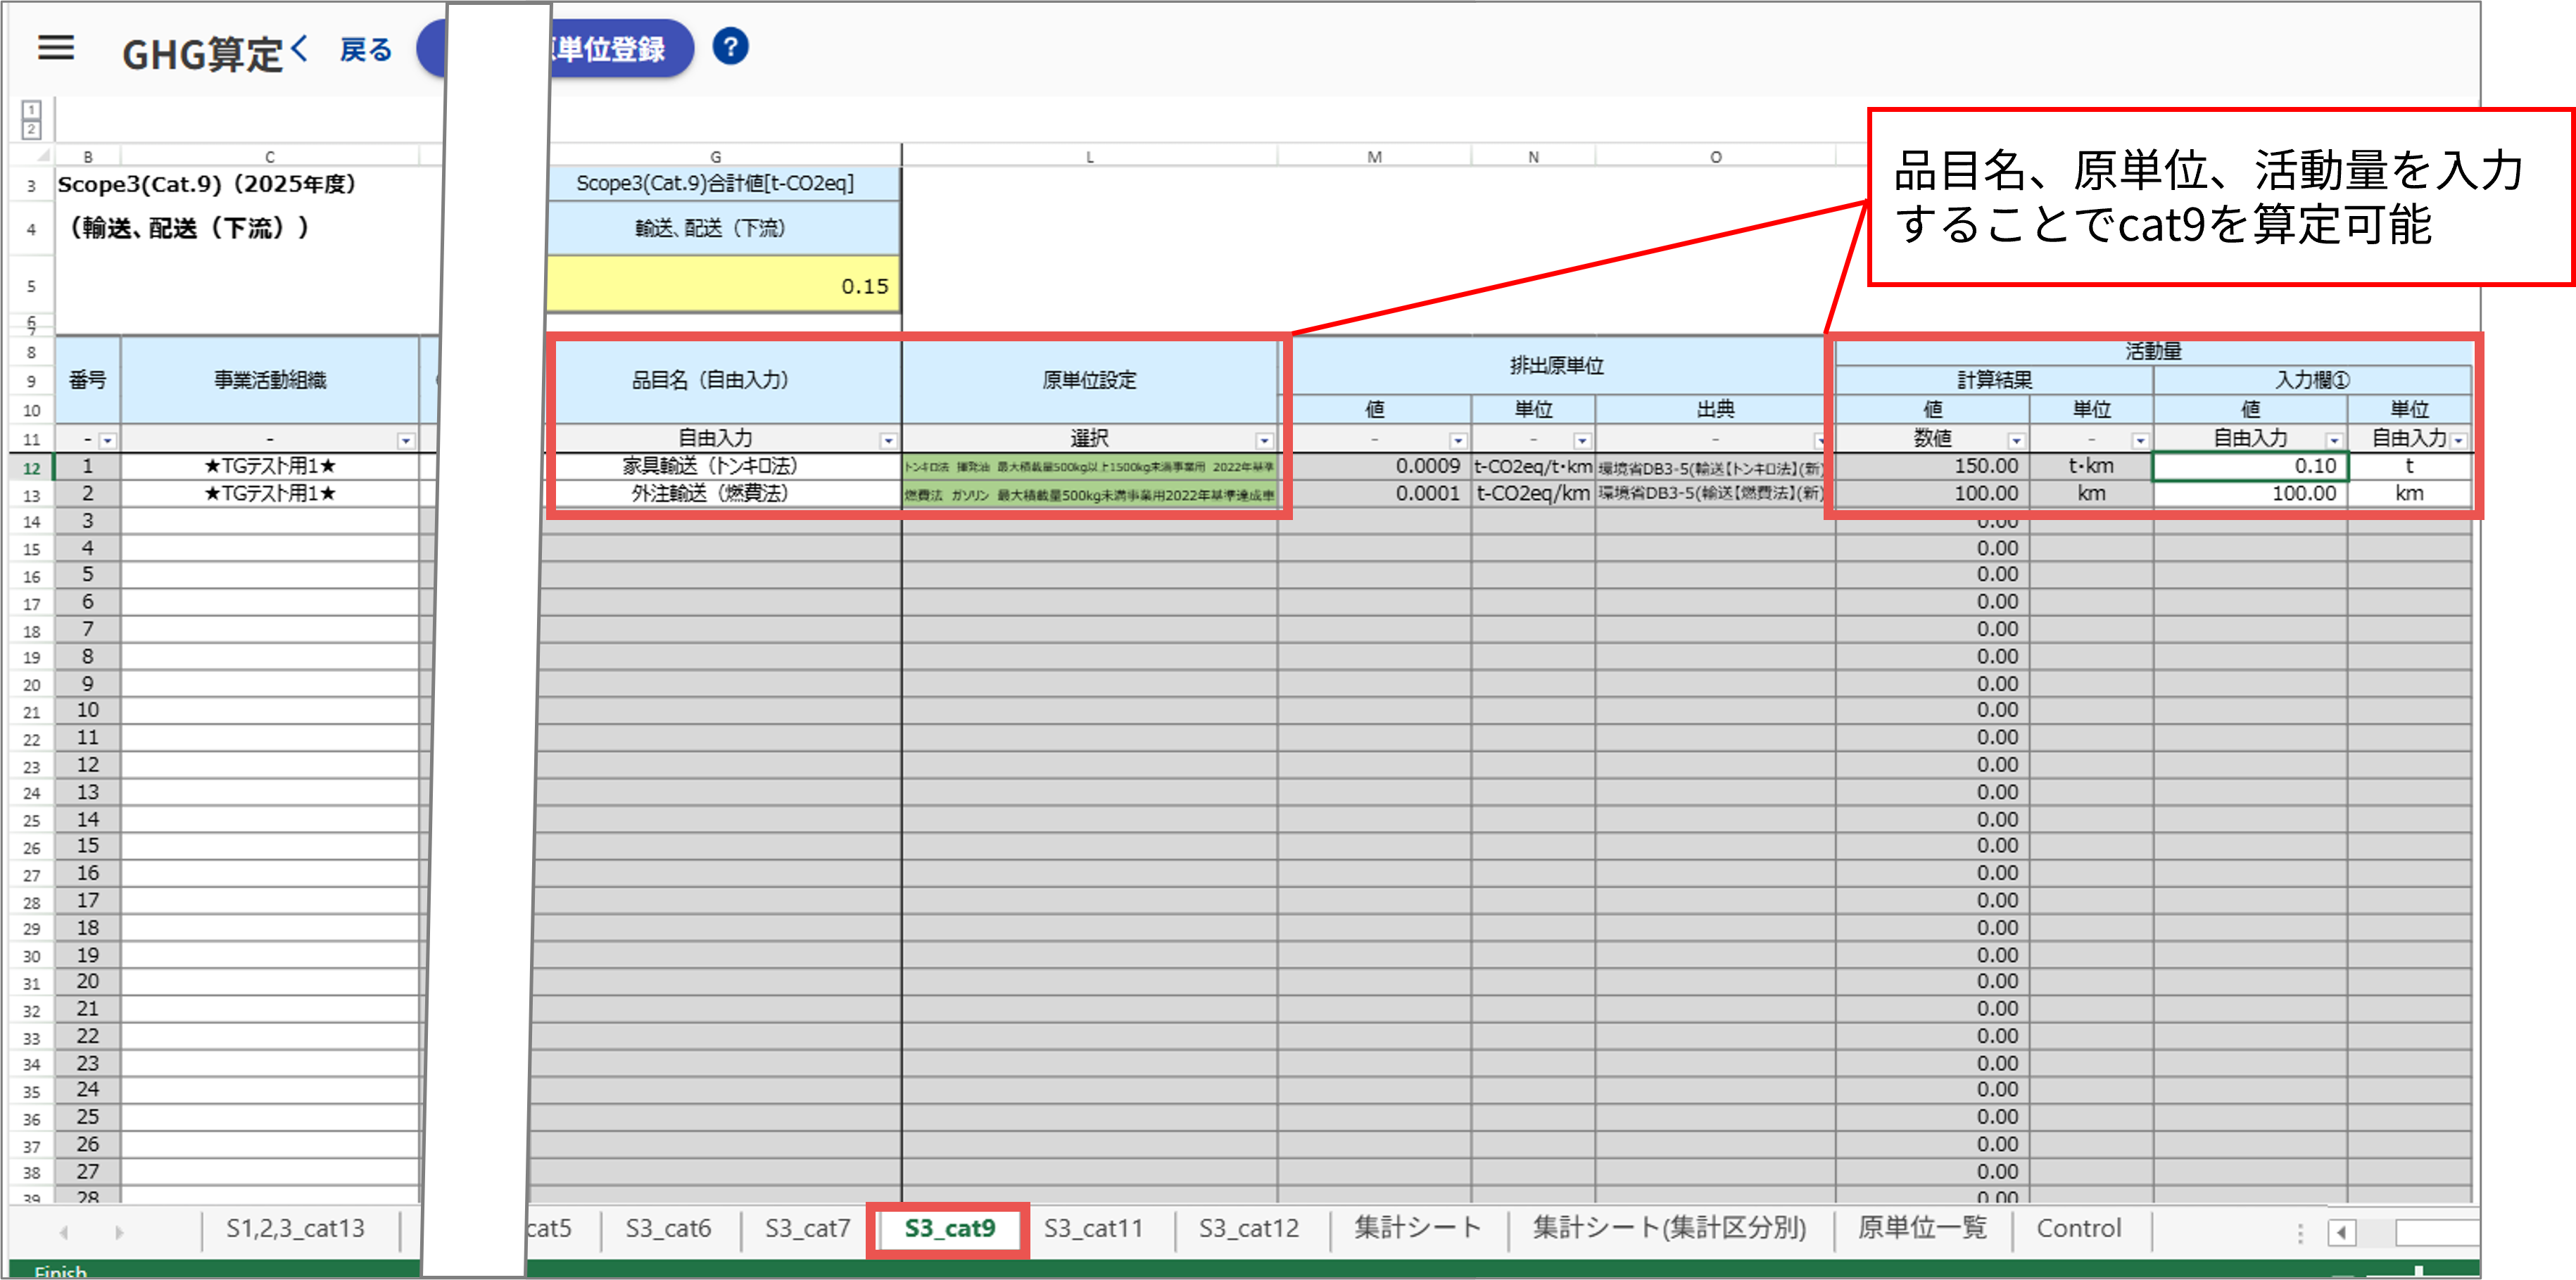2576x1280 pixels.
Task: Click the blue help question mark icon
Action: coord(730,47)
